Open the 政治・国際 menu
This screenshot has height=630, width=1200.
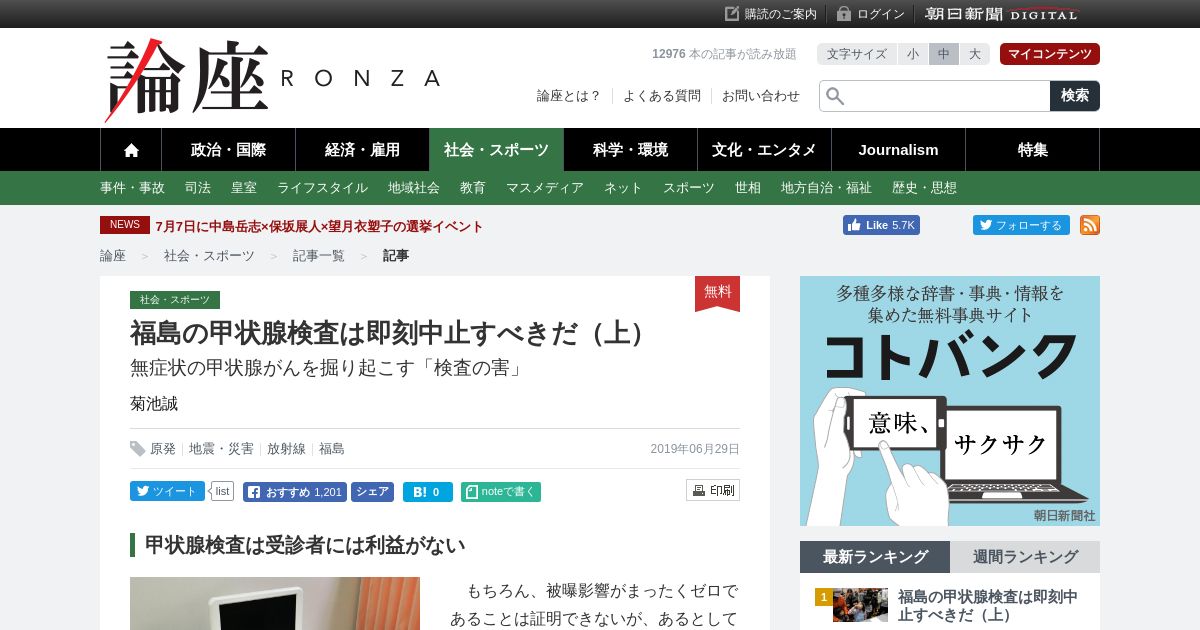point(228,150)
